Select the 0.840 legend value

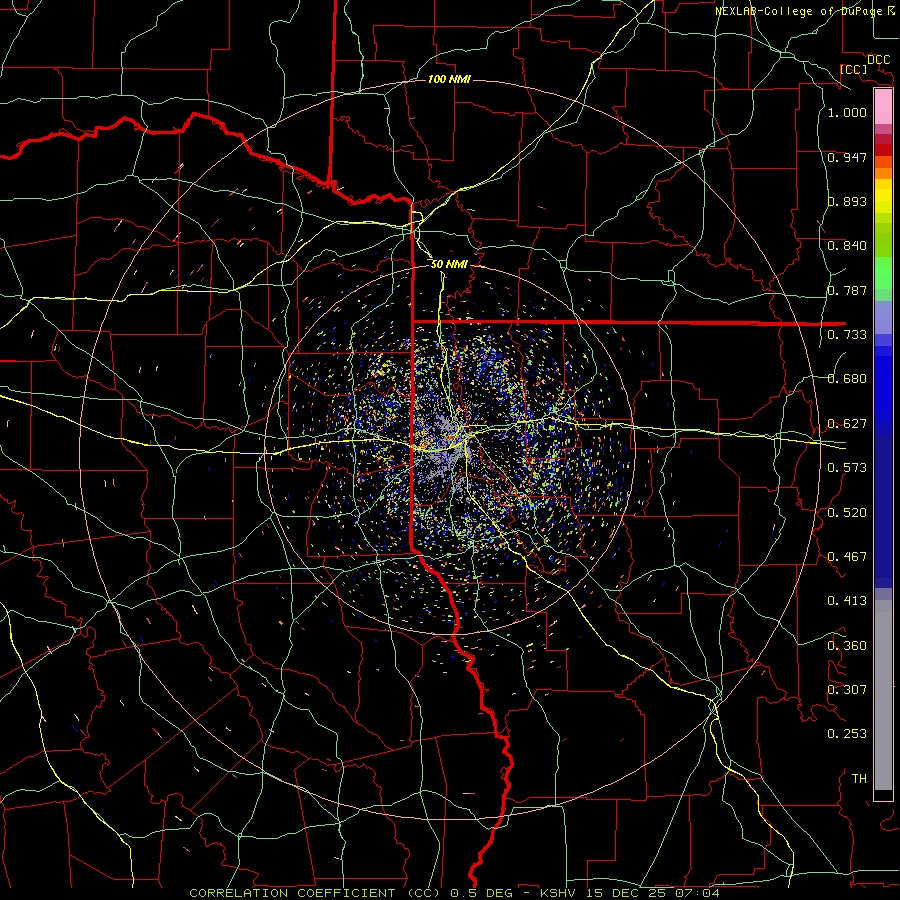click(847, 246)
